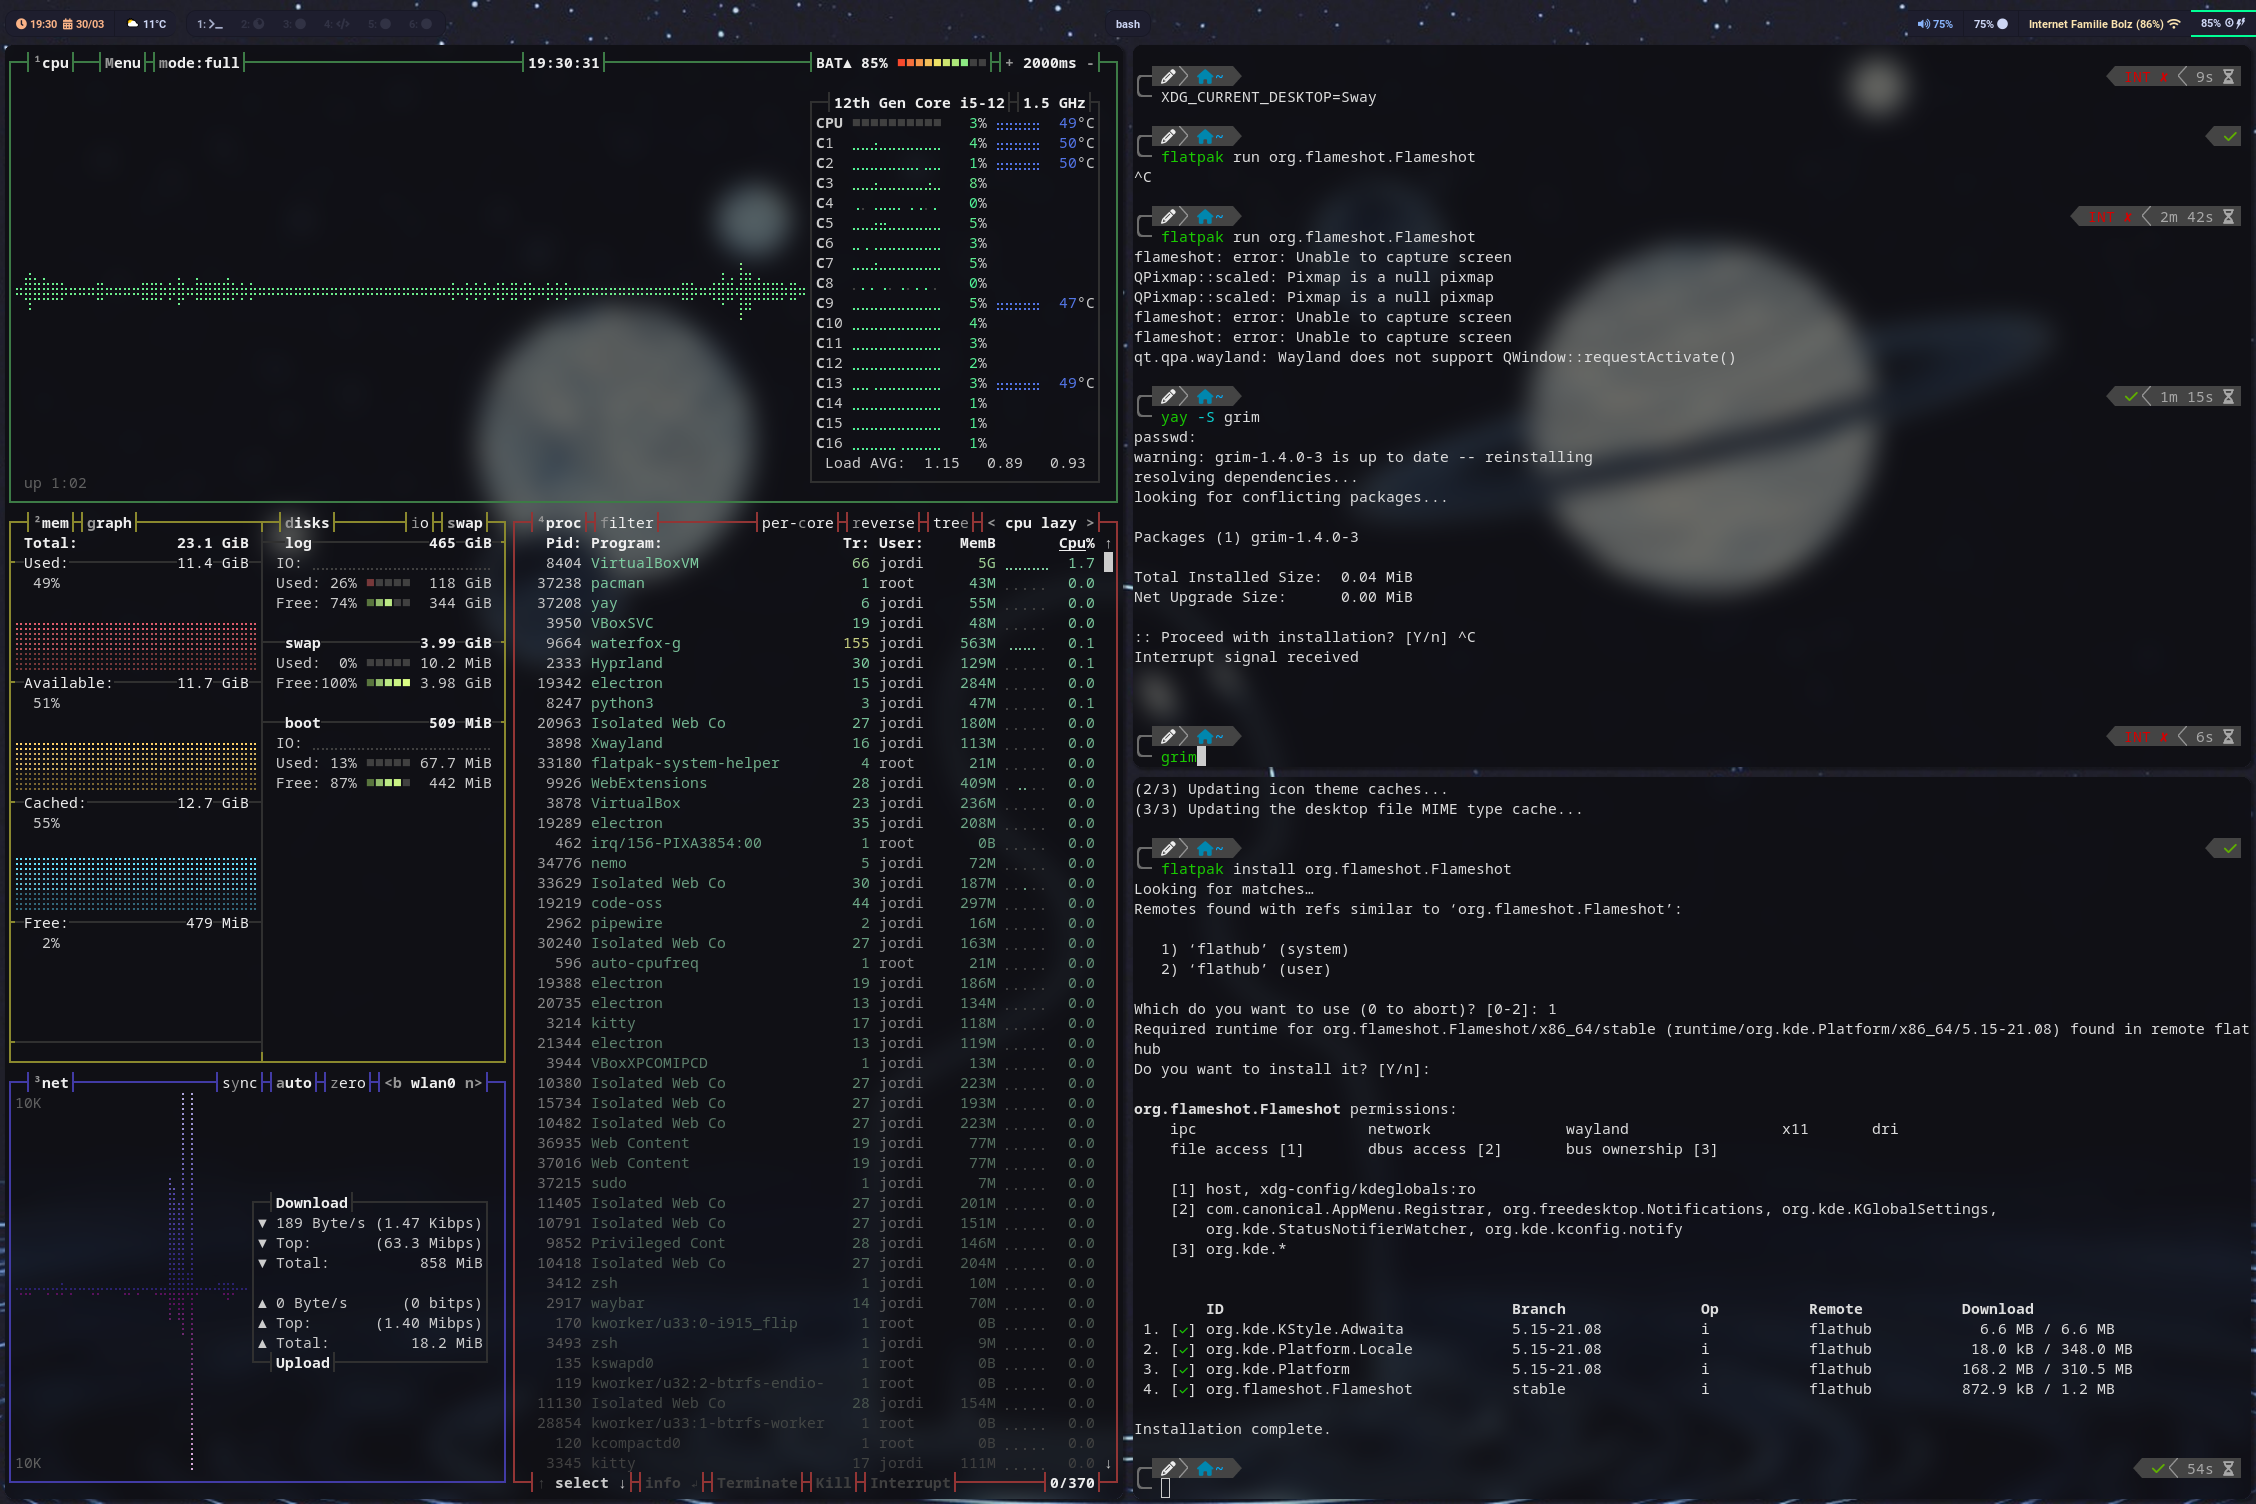
Task: Toggle per-core process CPU usage
Action: (x=797, y=523)
